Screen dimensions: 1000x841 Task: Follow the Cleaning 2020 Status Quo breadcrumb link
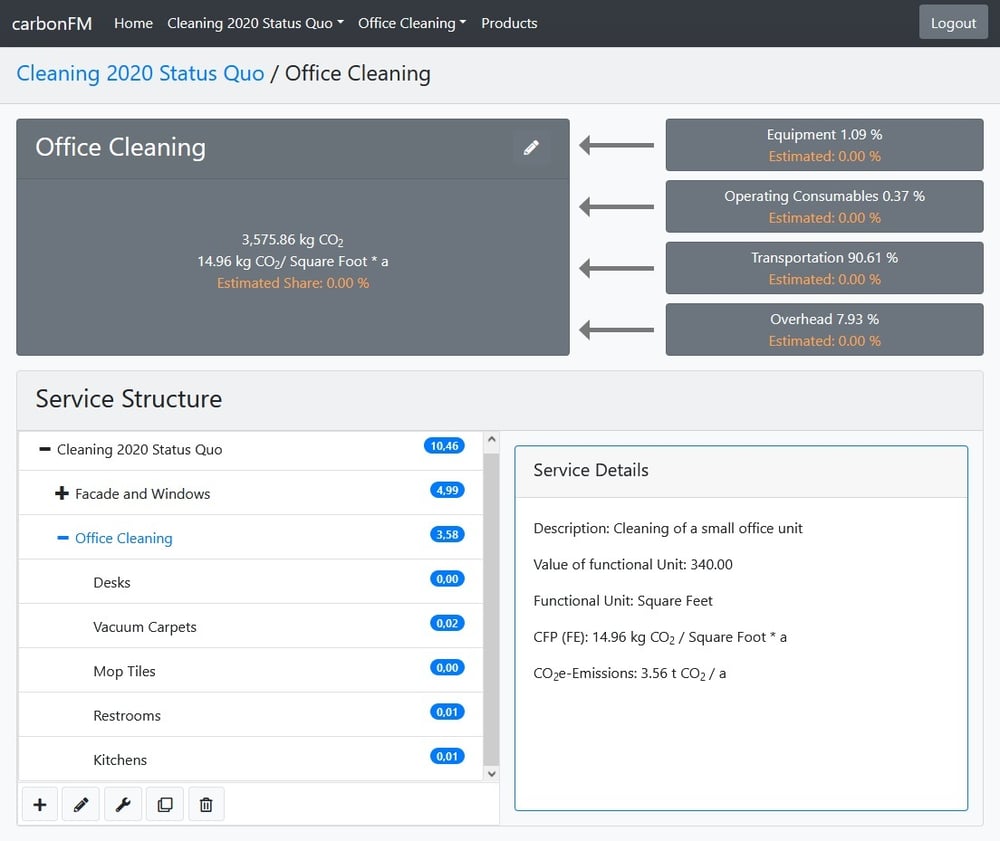click(140, 73)
